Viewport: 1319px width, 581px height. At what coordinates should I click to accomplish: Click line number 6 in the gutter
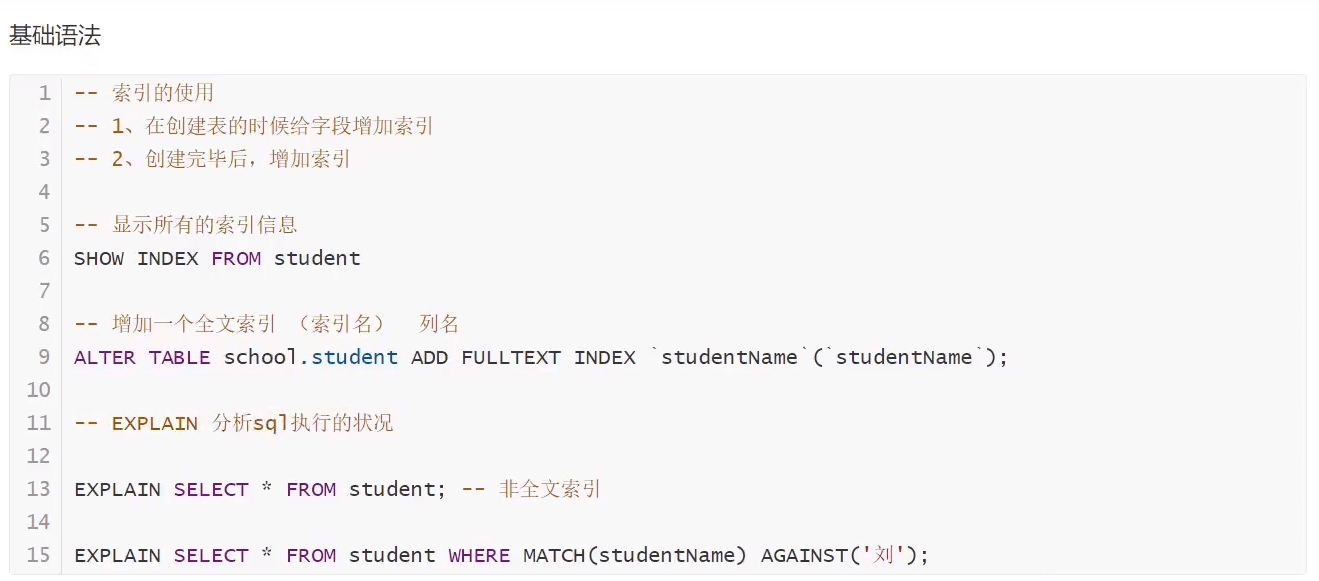[44, 258]
